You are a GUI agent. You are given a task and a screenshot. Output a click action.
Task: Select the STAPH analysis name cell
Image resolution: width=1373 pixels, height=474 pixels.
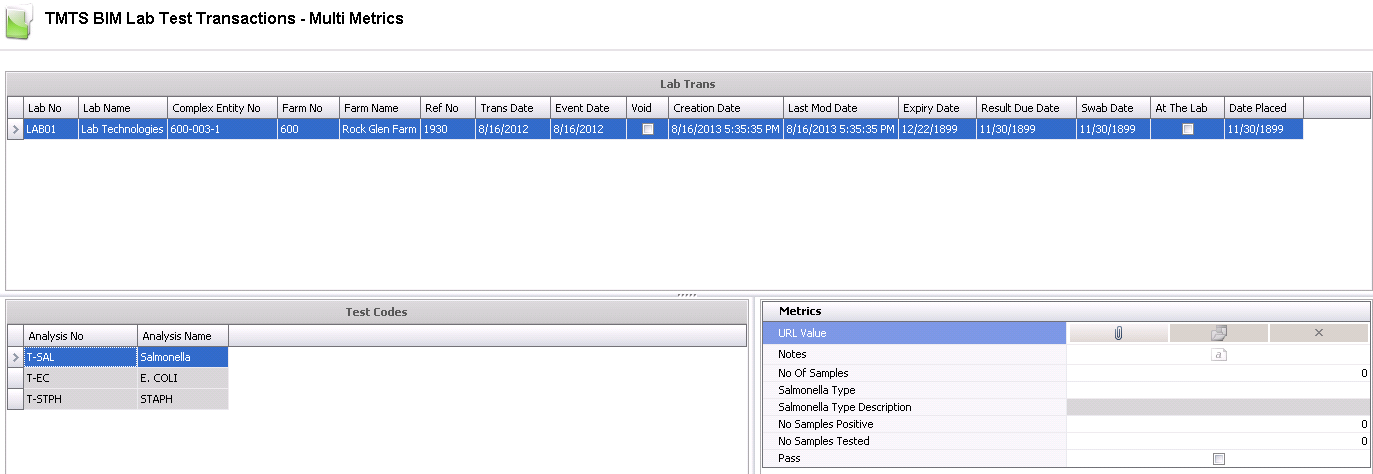pos(182,400)
